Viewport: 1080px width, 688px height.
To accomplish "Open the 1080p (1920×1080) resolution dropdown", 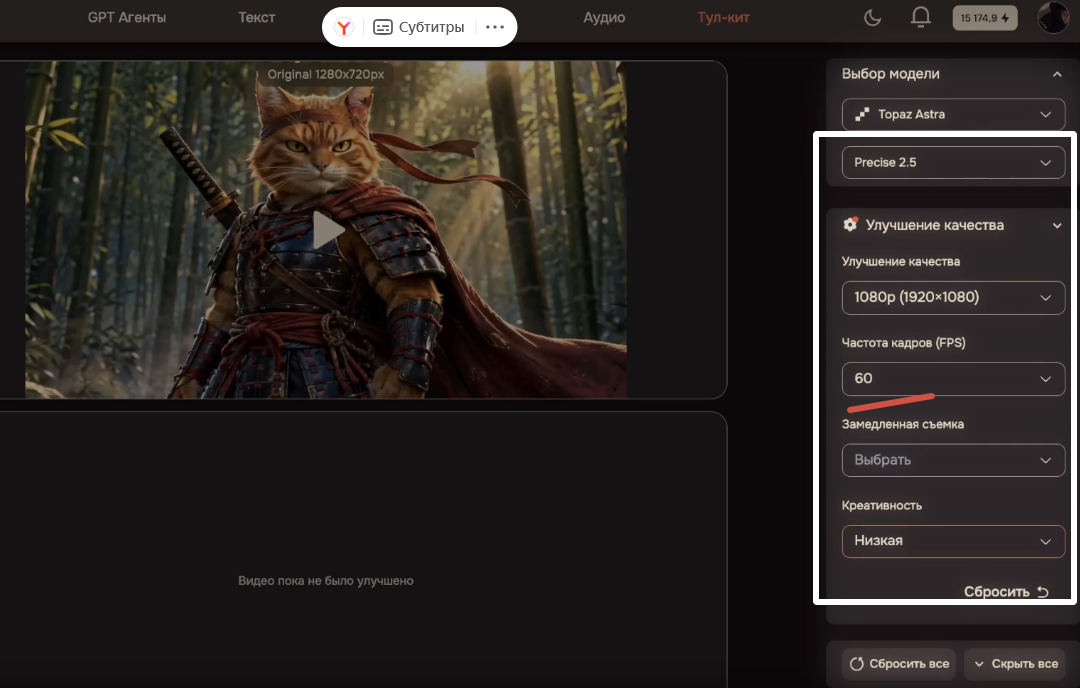I will [953, 298].
